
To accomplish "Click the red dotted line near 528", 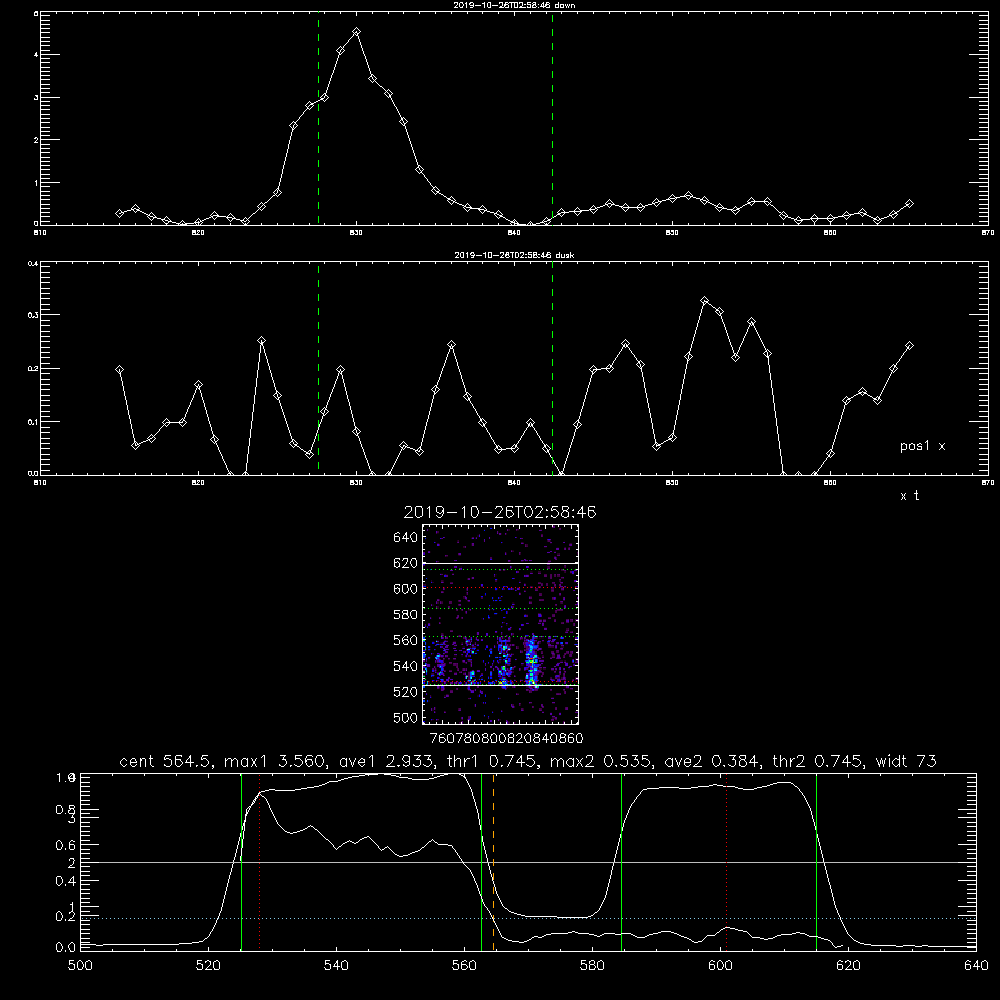I will (x=260, y=862).
